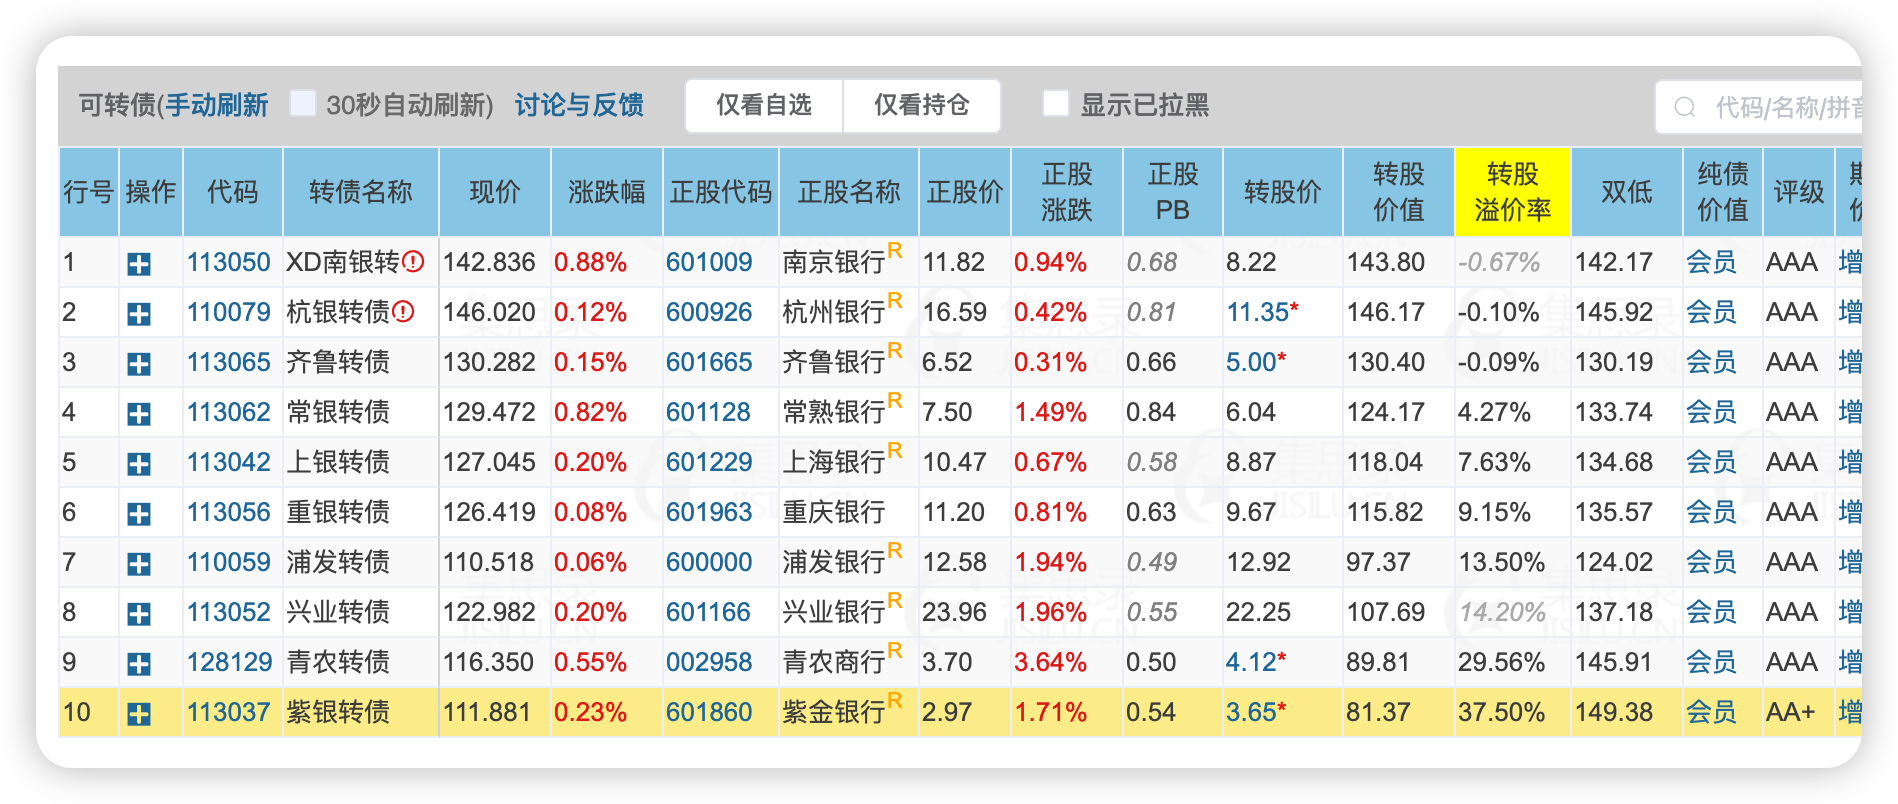The width and height of the screenshot is (1898, 804).
Task: Click plus icon for XD南银转 row
Action: point(139,264)
